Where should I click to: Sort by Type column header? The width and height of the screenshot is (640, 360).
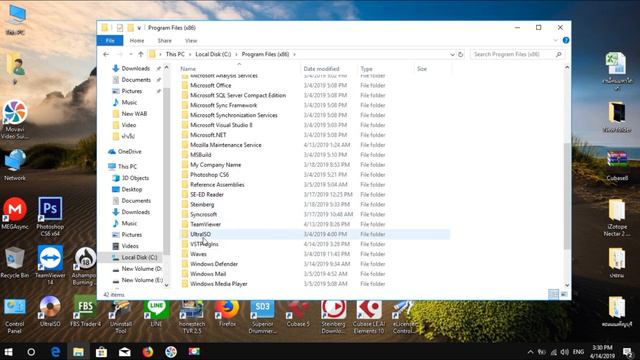(x=386, y=69)
